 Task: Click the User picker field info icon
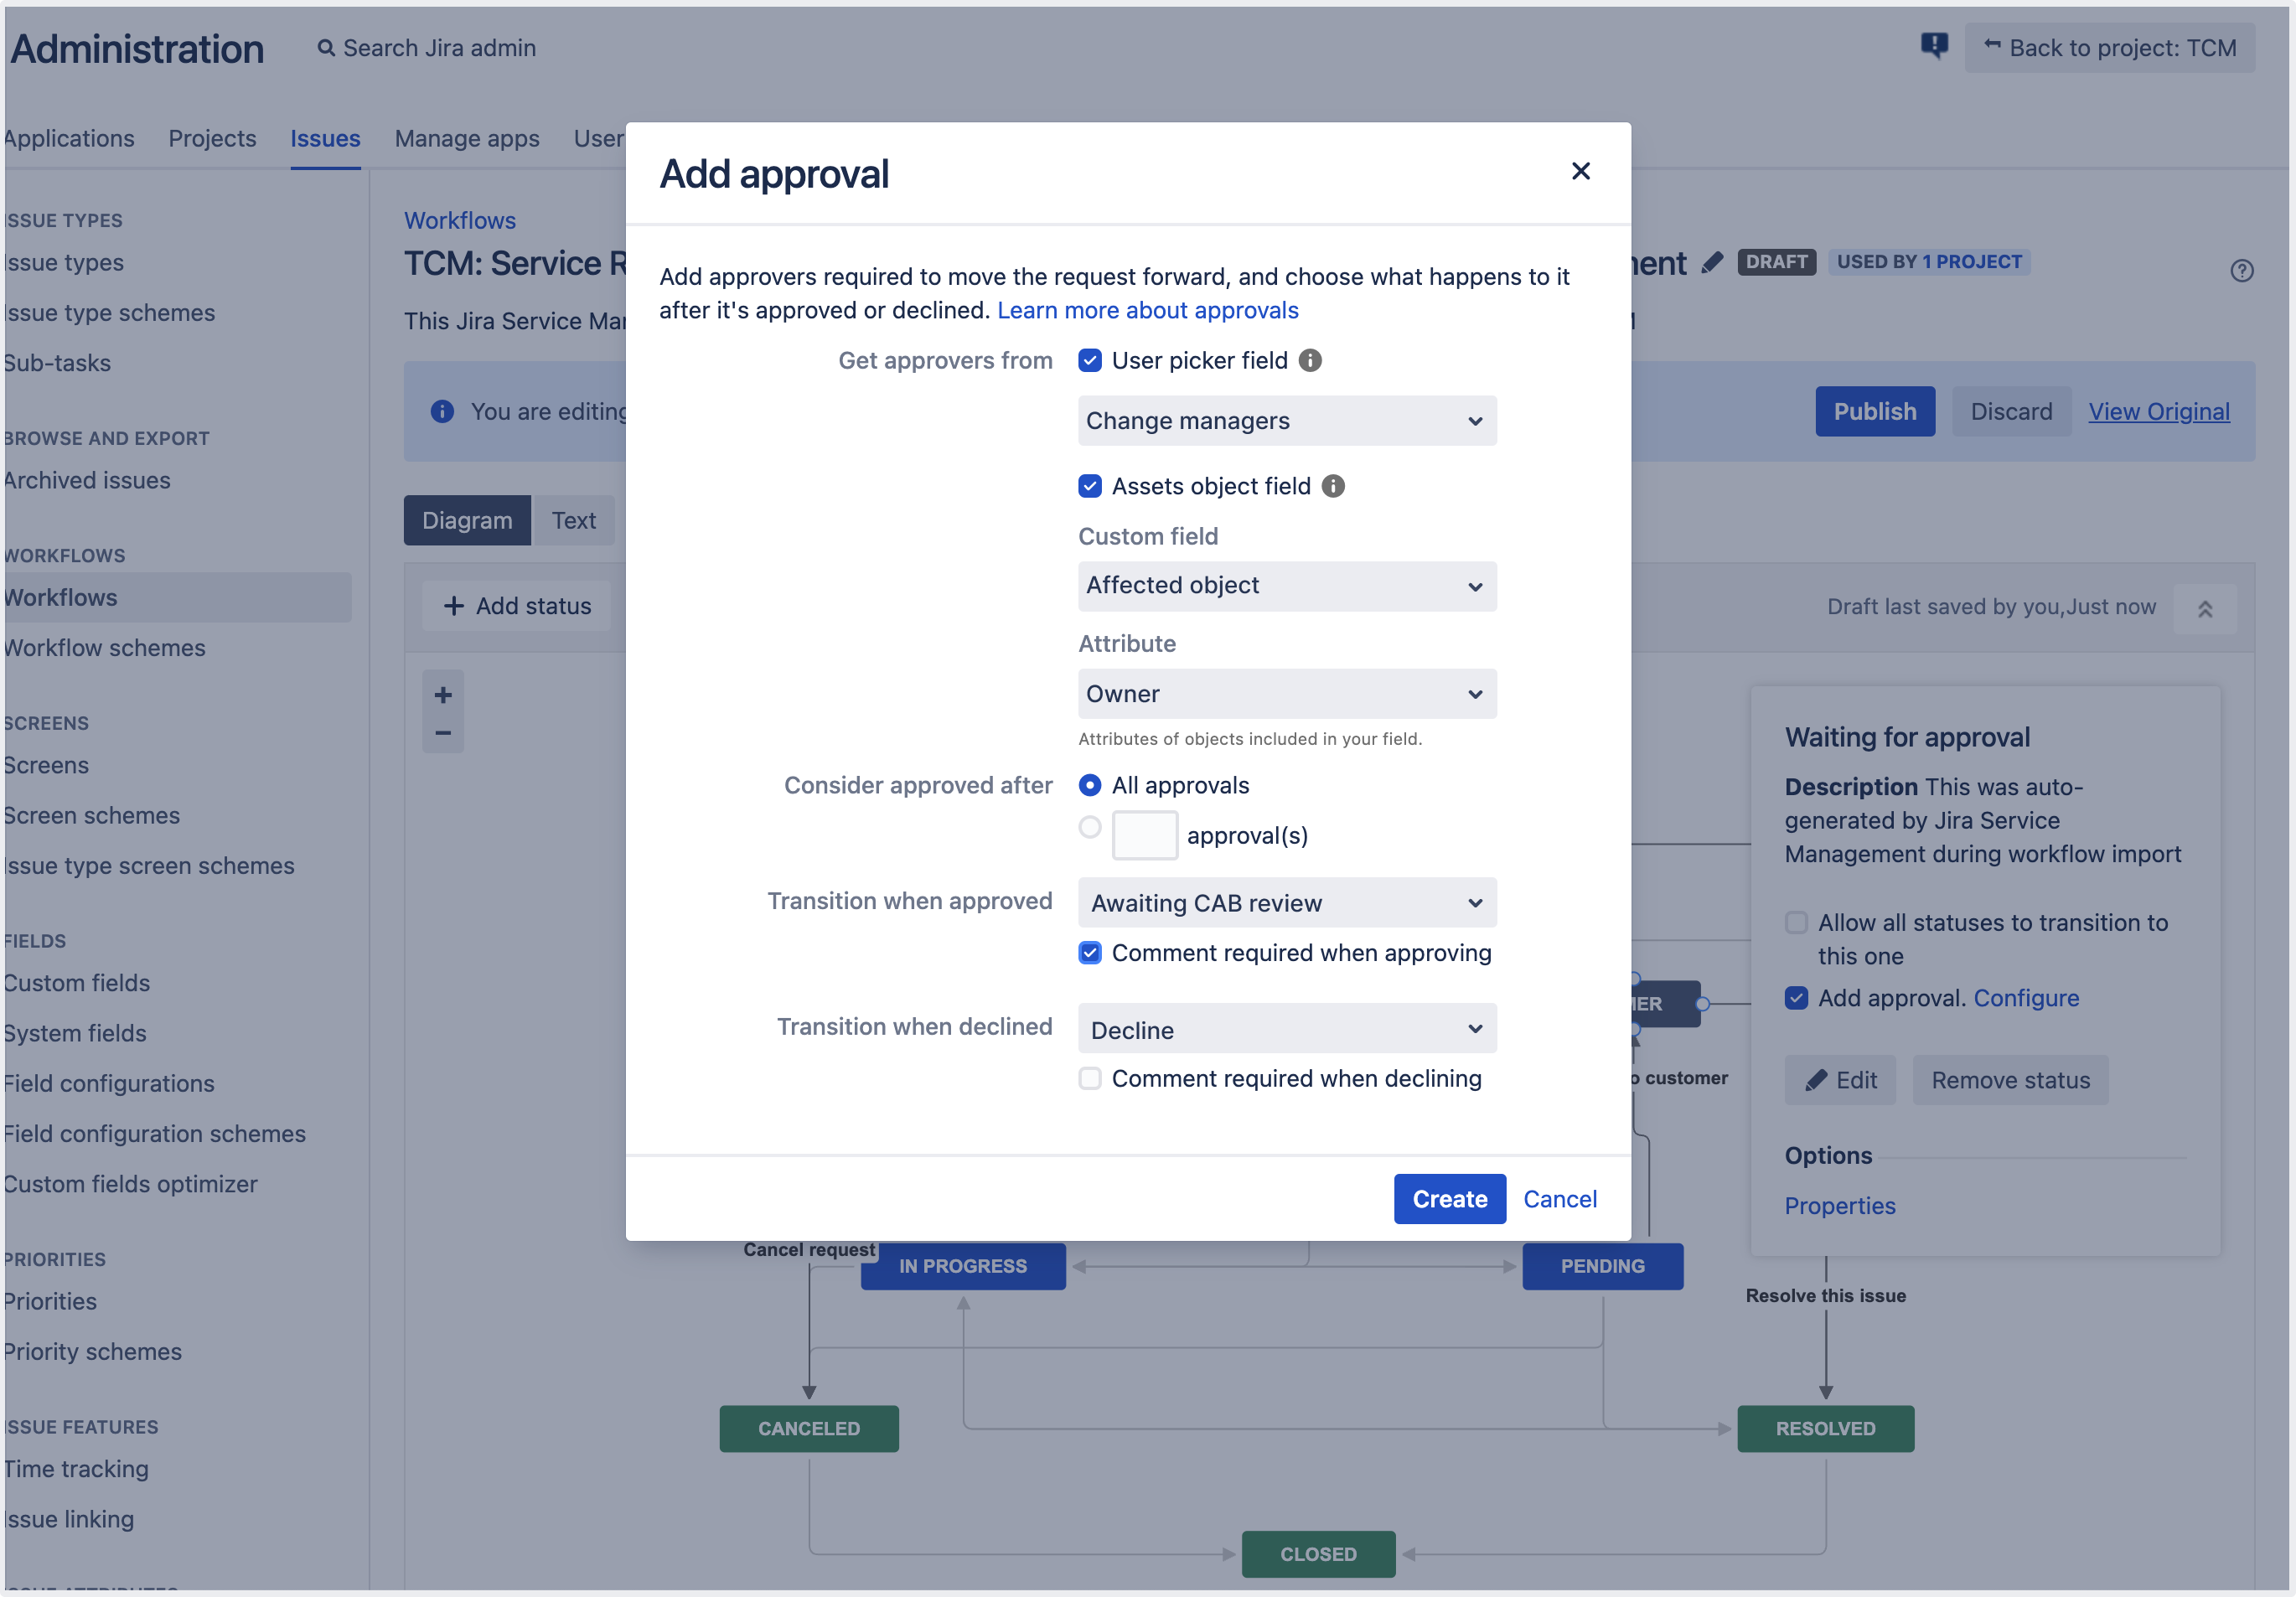coord(1310,360)
